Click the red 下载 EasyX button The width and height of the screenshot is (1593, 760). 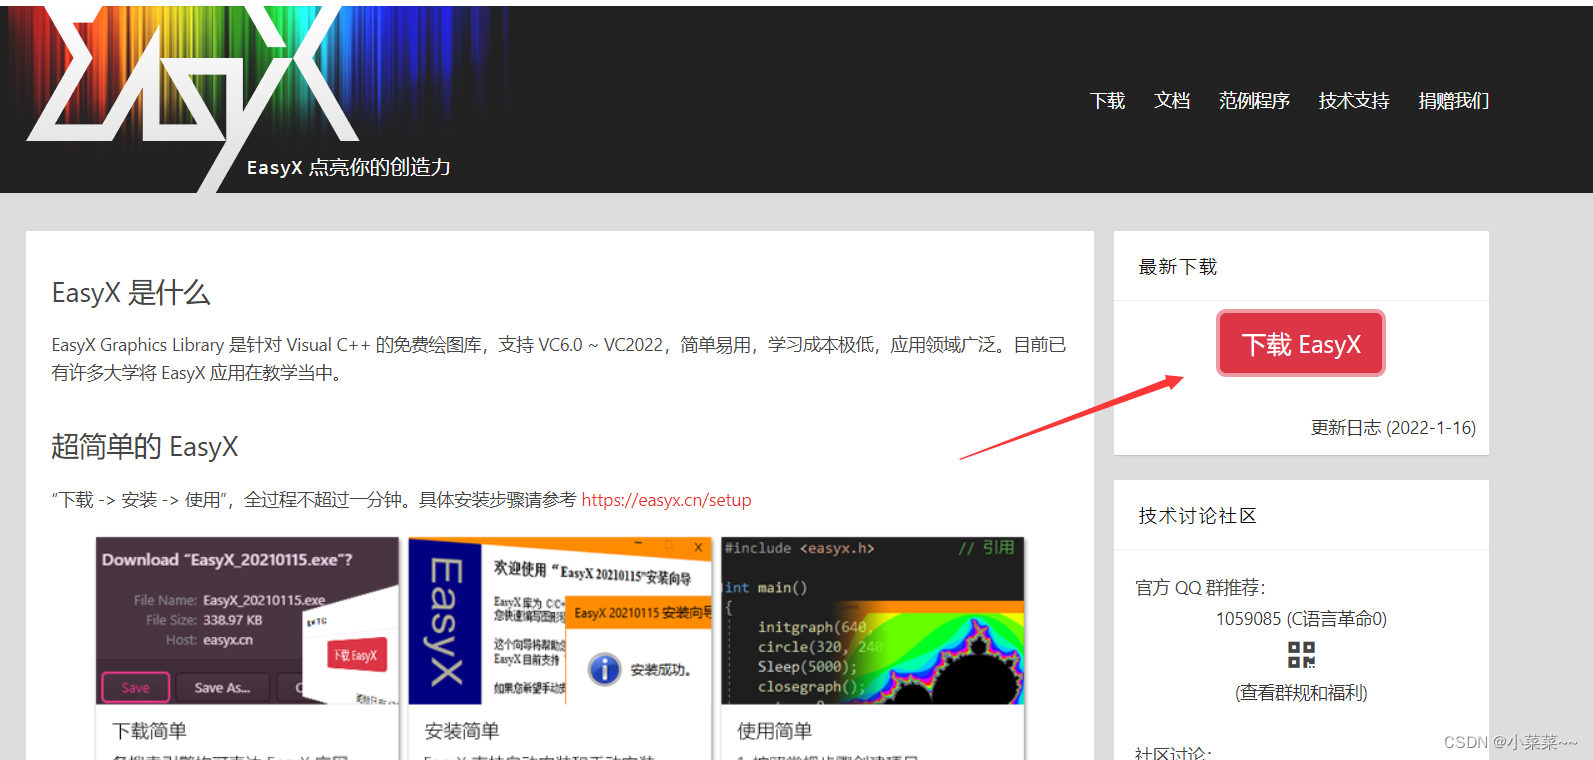[x=1301, y=343]
